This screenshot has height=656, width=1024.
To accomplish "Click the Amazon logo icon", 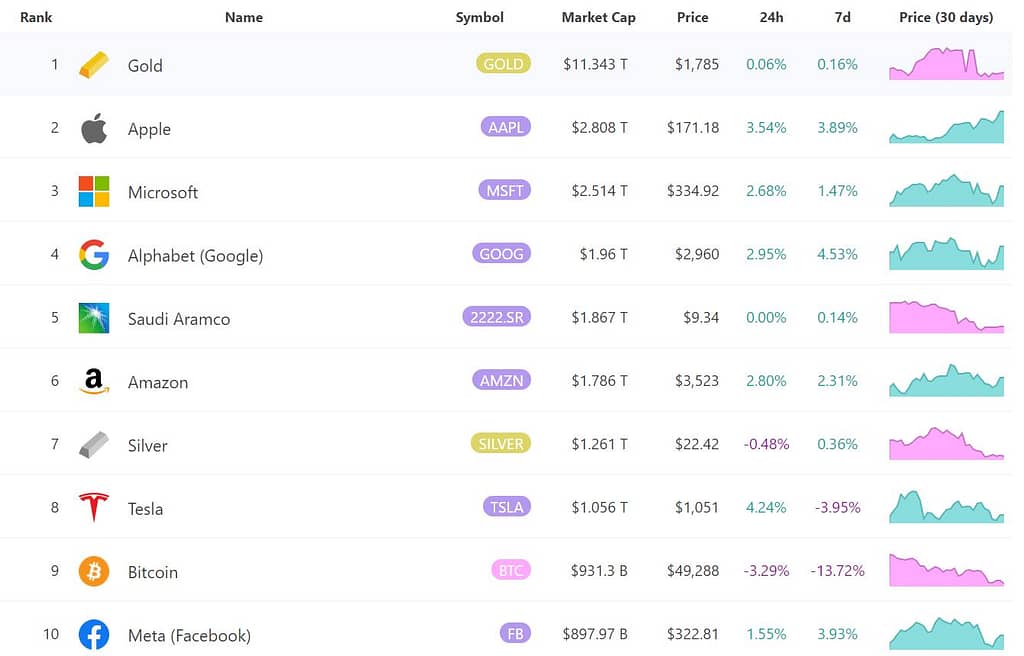I will 94,381.
